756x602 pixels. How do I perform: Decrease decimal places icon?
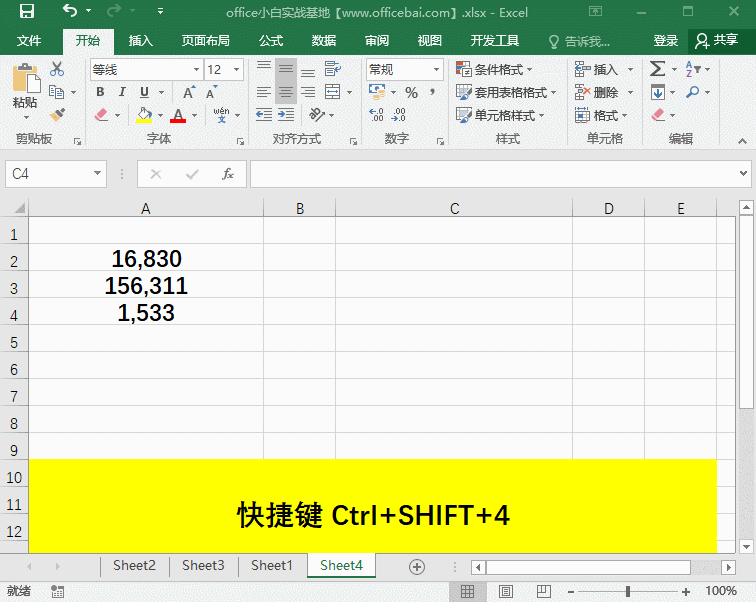click(399, 115)
